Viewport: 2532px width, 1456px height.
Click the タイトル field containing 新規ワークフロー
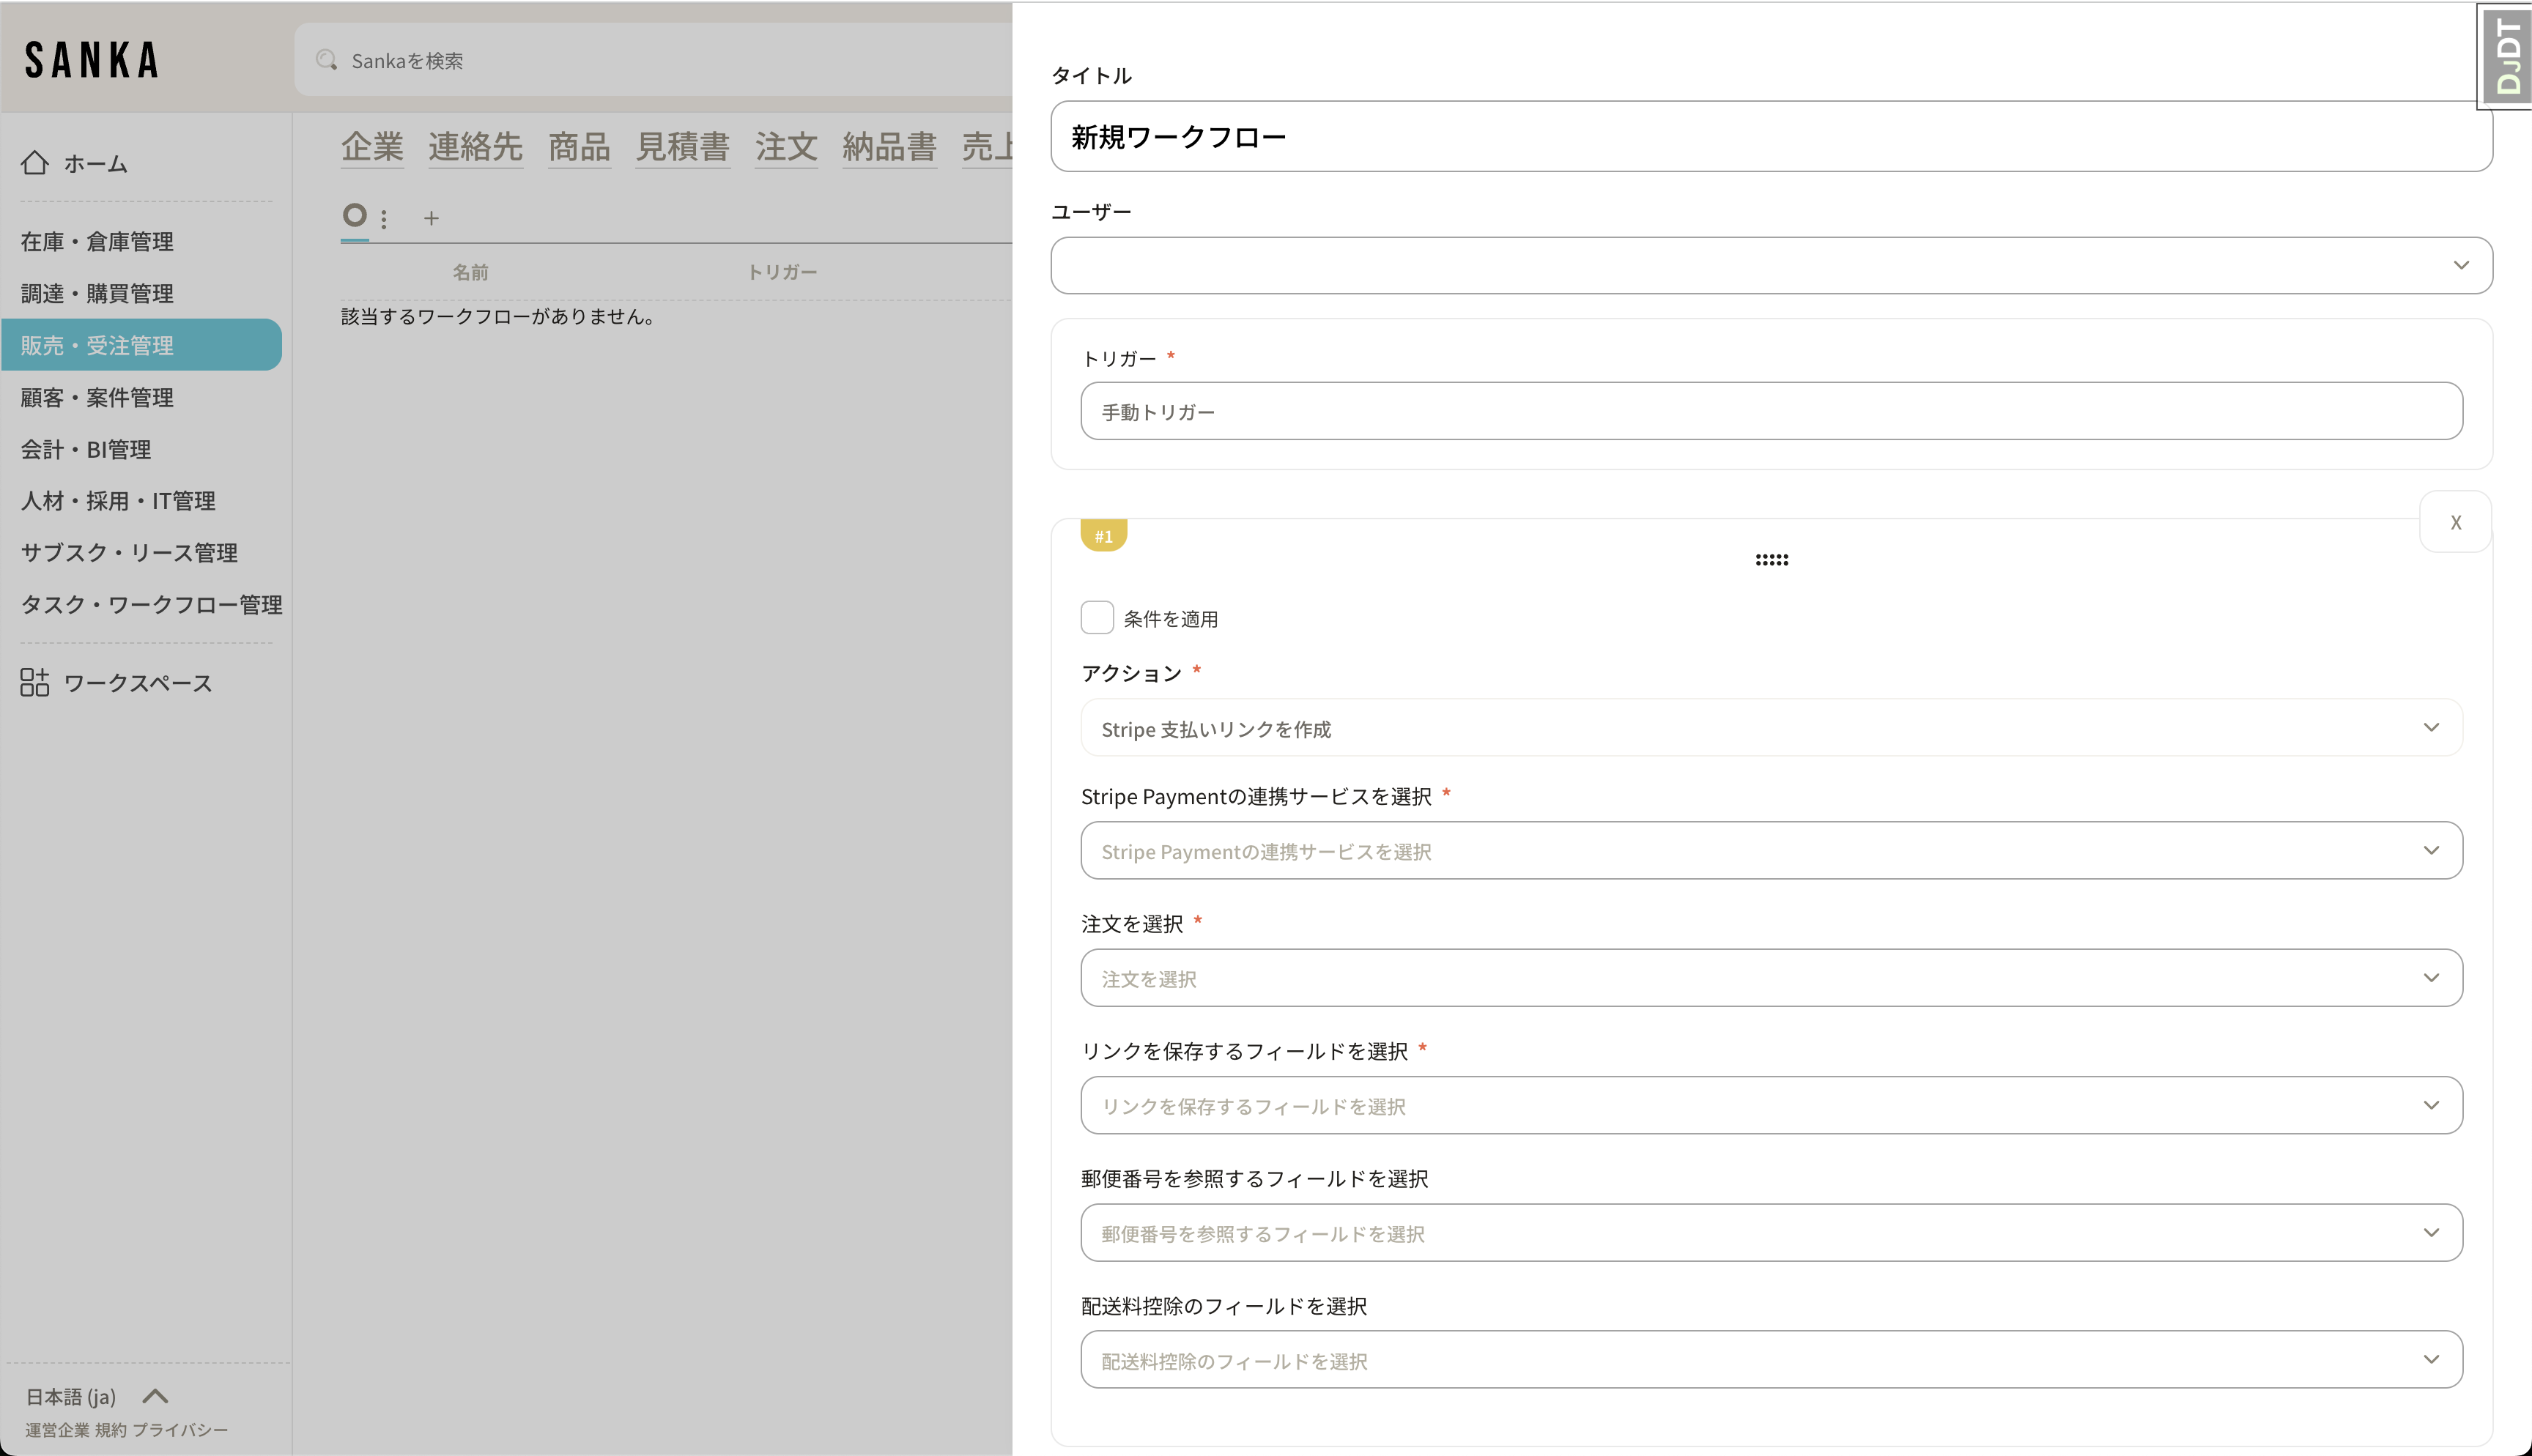point(1771,137)
